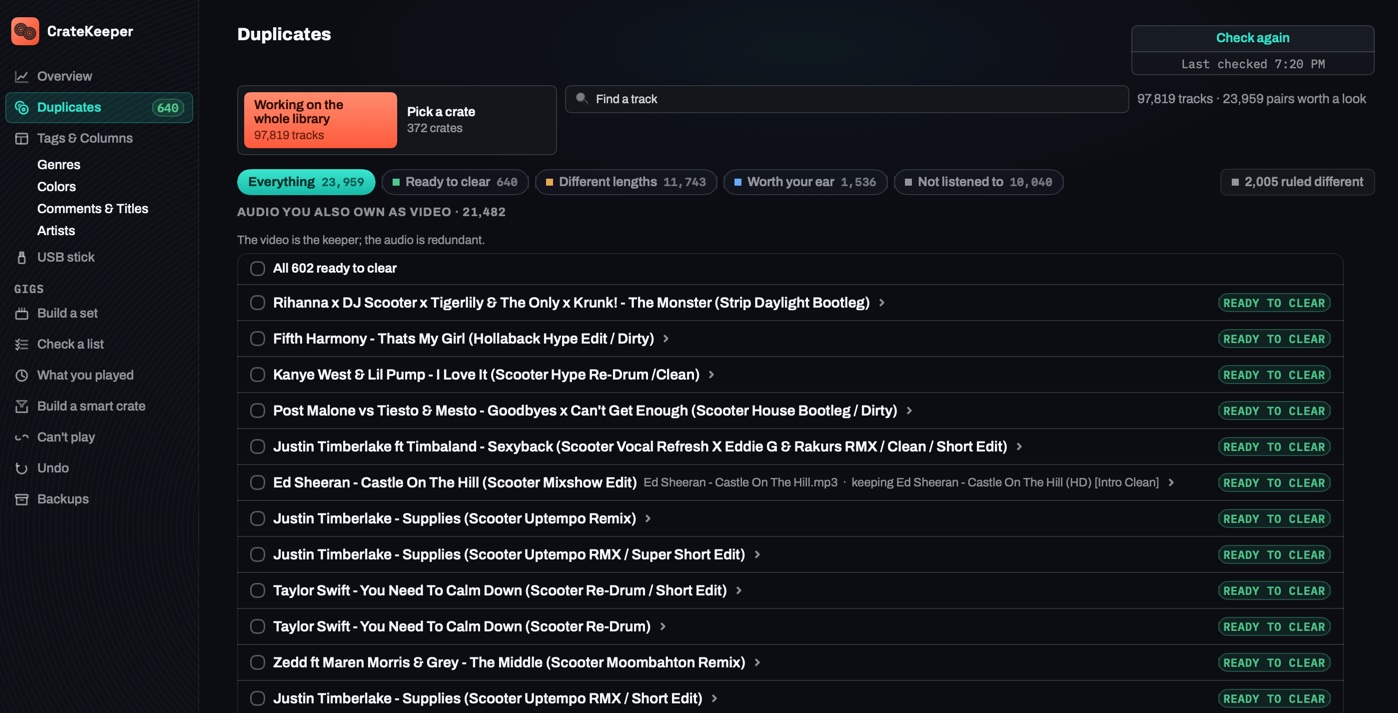Click the Build a smart crate icon

pyautogui.click(x=21, y=406)
